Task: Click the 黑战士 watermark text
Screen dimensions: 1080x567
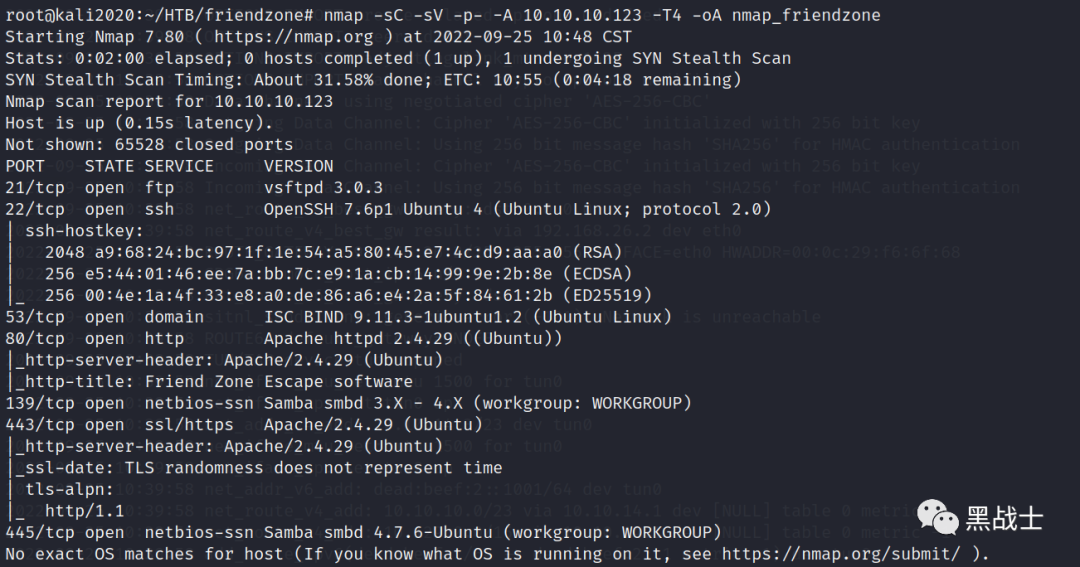Action: coord(1004,518)
